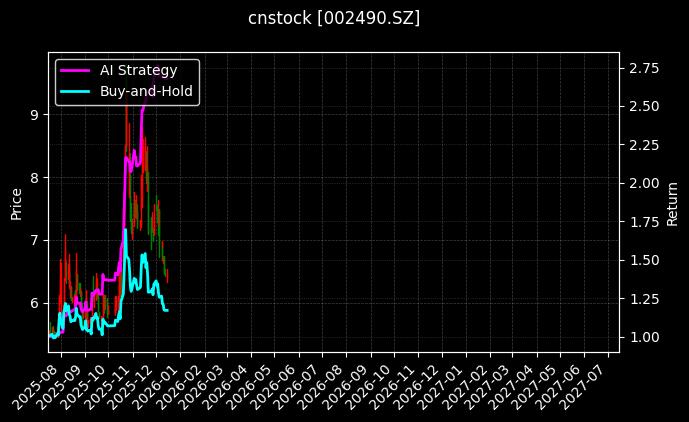This screenshot has width=689, height=422.
Task: Click the 1.00 return tick label
Action: point(644,338)
